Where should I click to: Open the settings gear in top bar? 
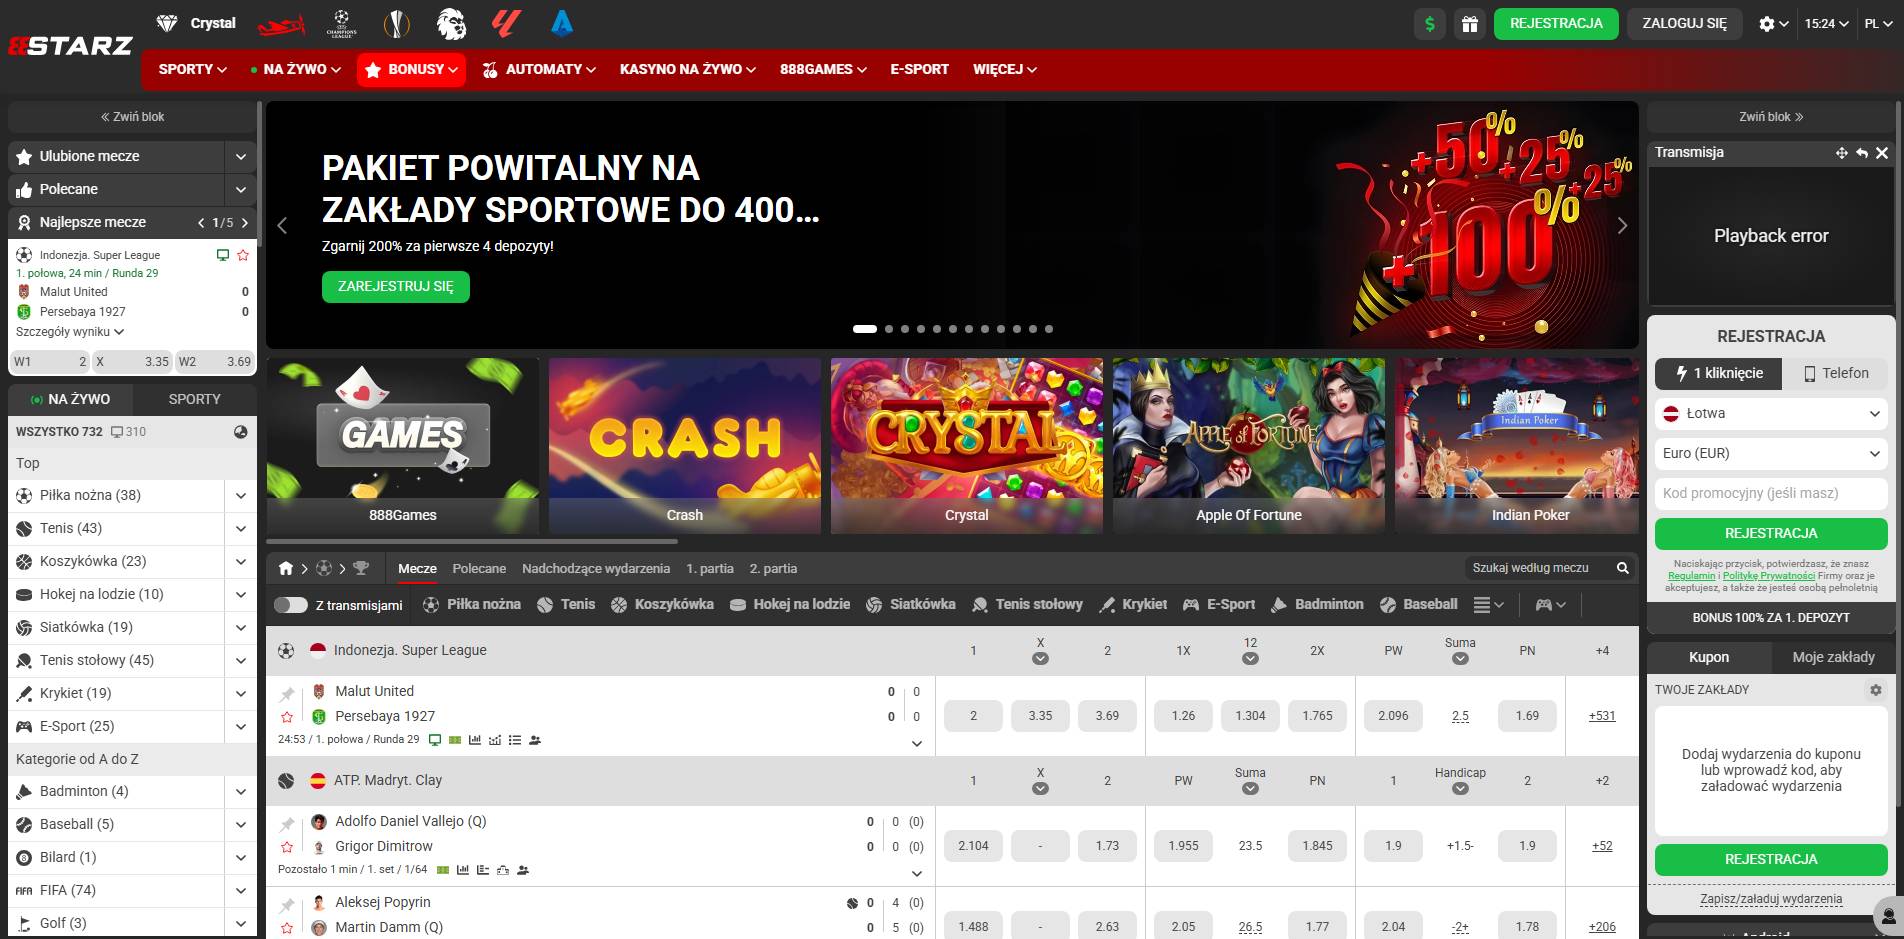tap(1767, 24)
